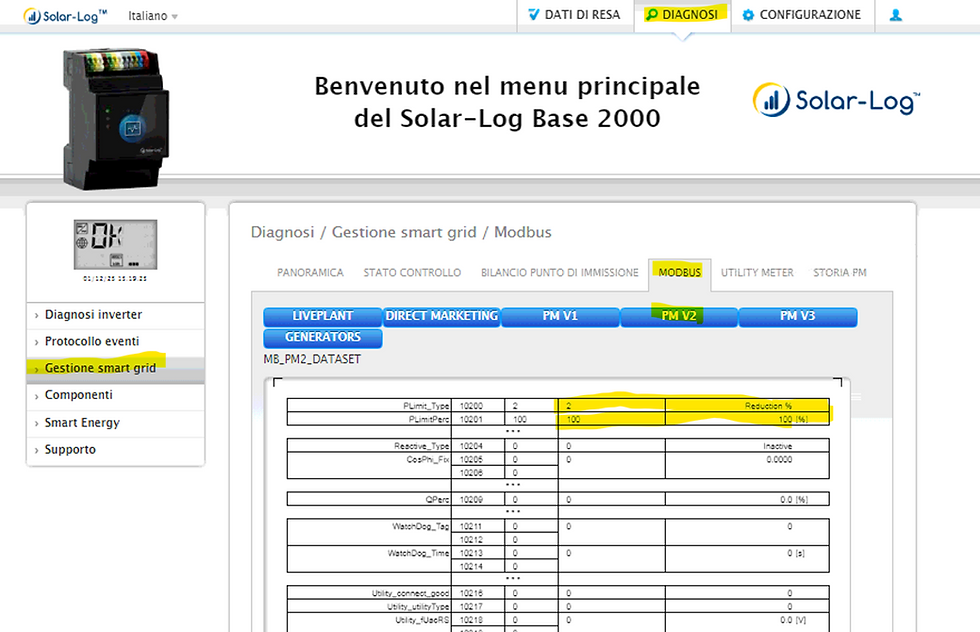The width and height of the screenshot is (980, 632).
Task: Open Smart Energy in sidebar
Action: (82, 423)
